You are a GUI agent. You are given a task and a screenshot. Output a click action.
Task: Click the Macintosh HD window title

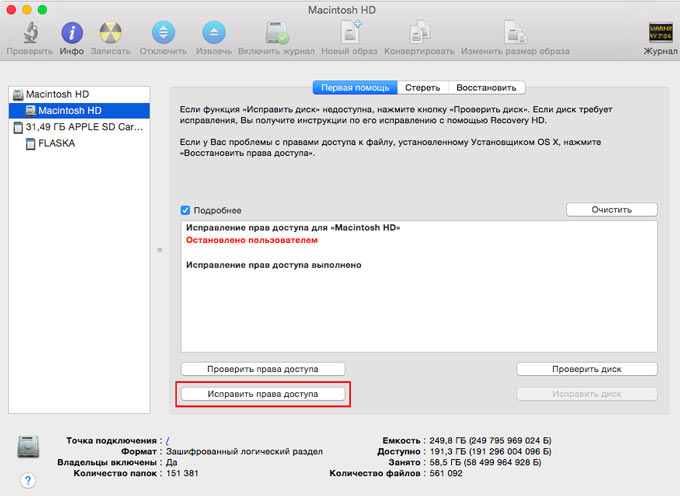pos(342,10)
